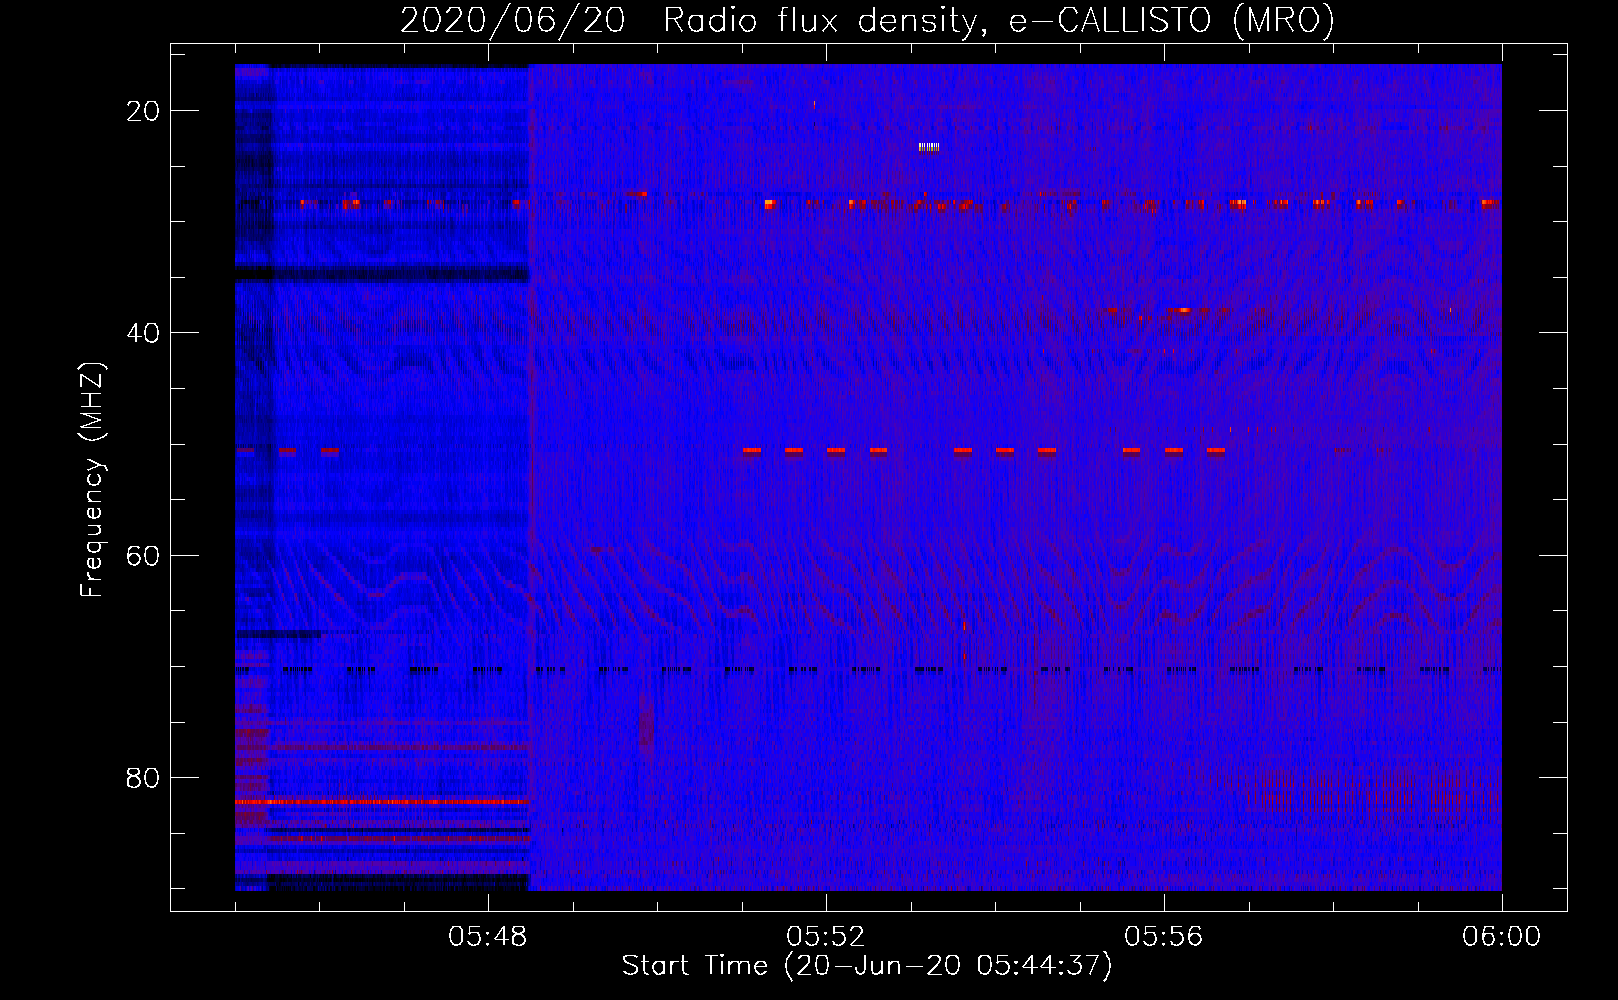
Task: Click the 05:48 time tick label
Action: [488, 937]
